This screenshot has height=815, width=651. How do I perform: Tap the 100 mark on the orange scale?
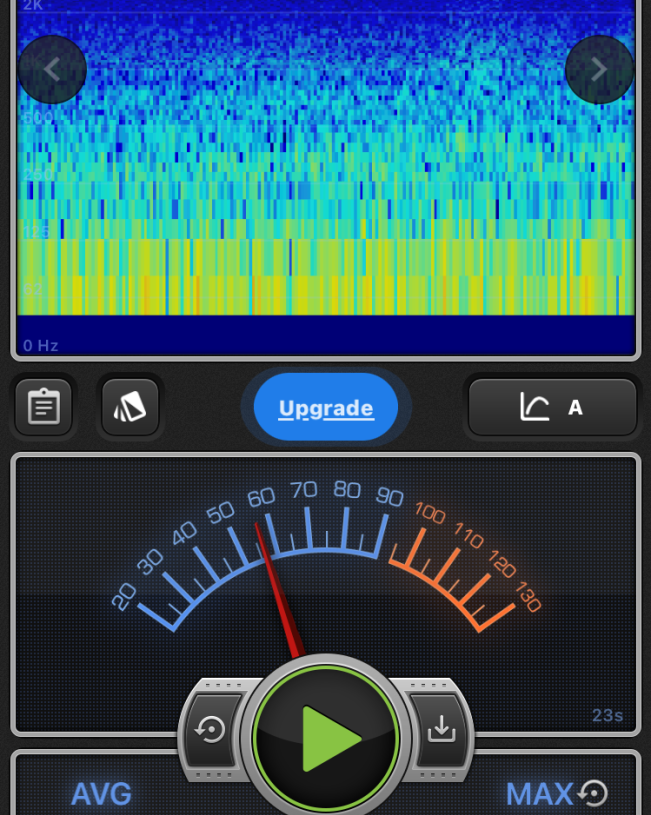[430, 515]
